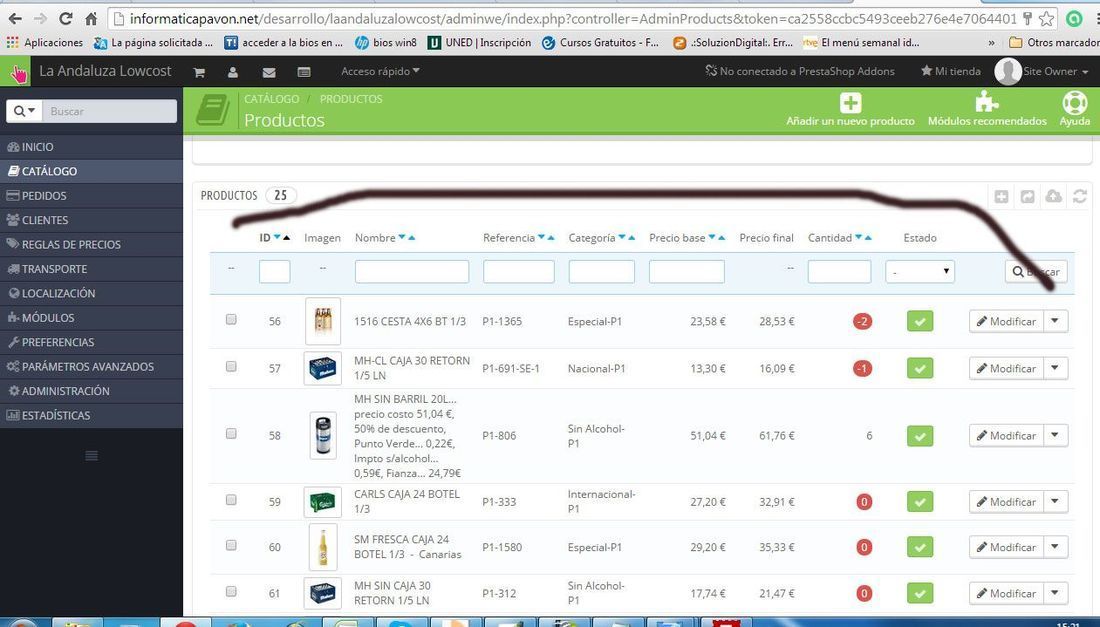Select checkbox for product 59
1100x627 pixels.
coord(231,500)
